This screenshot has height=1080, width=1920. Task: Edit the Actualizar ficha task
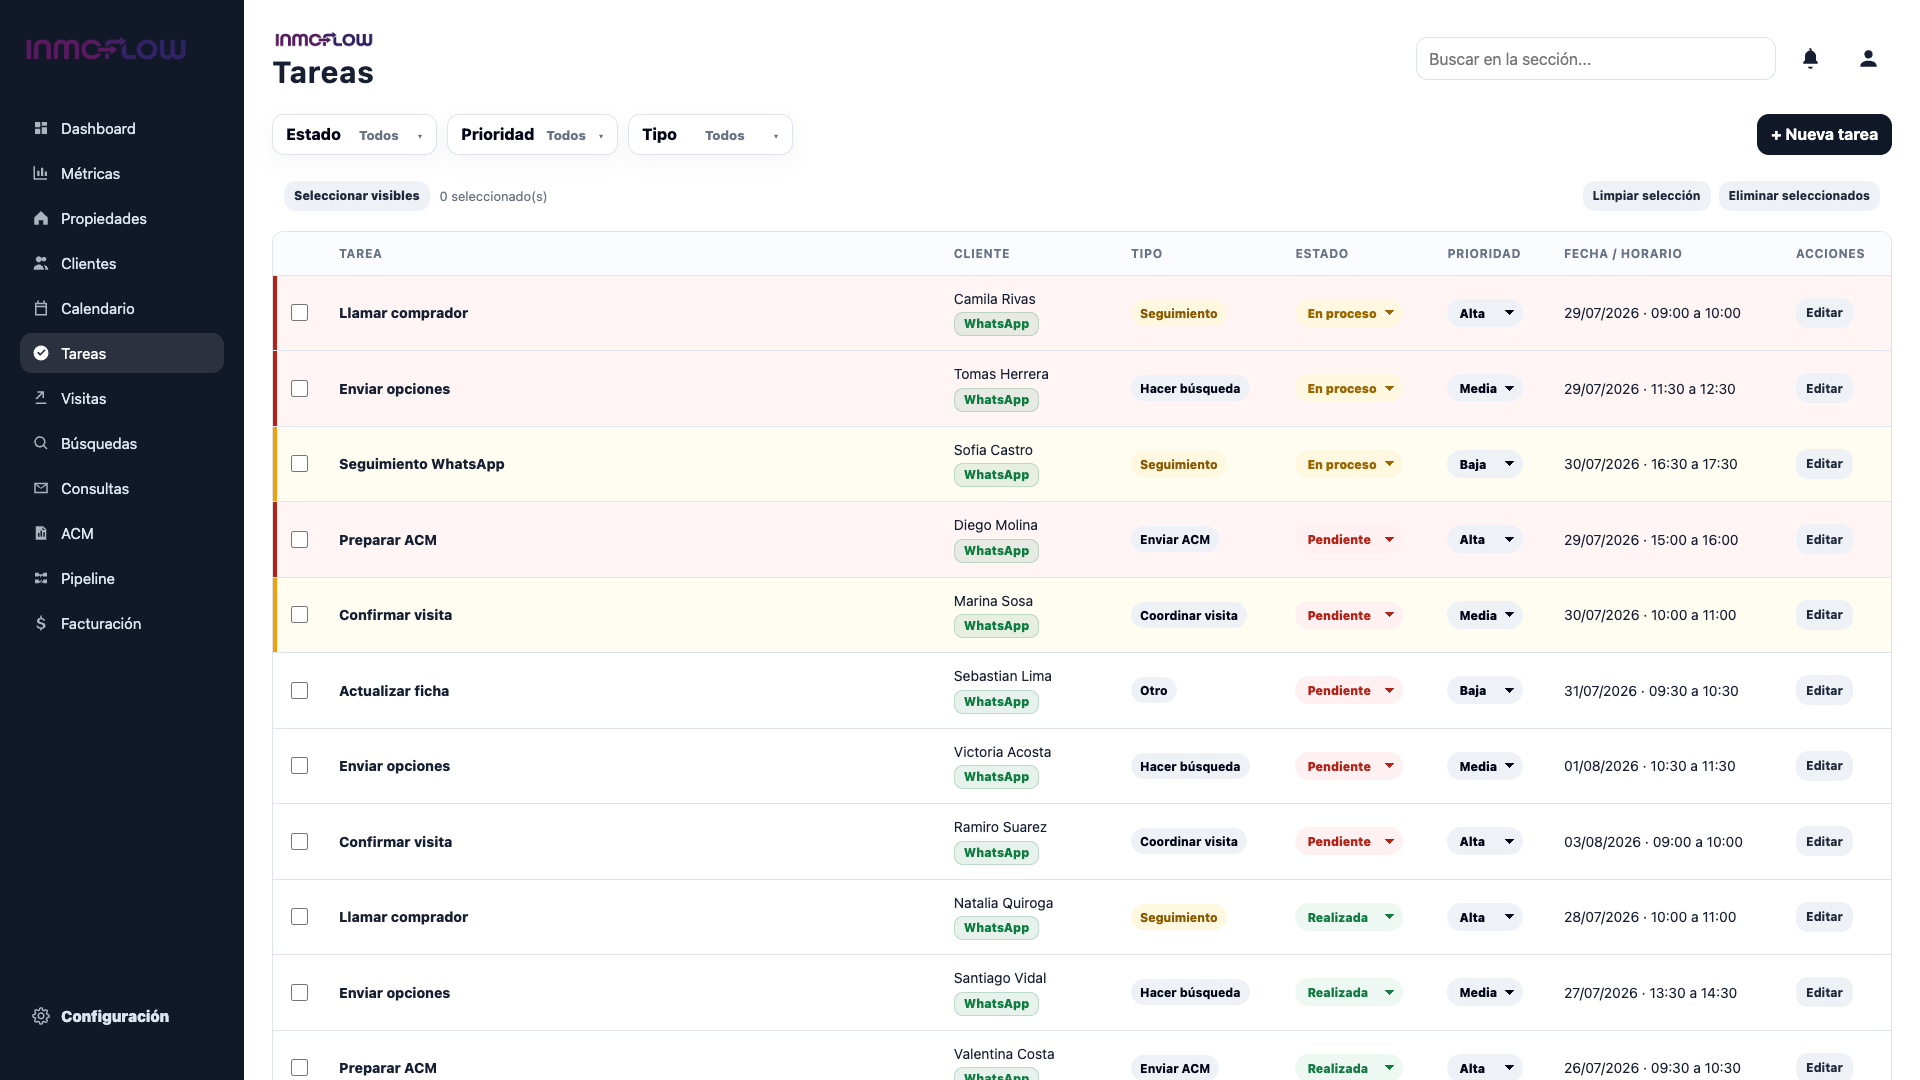click(x=1824, y=691)
